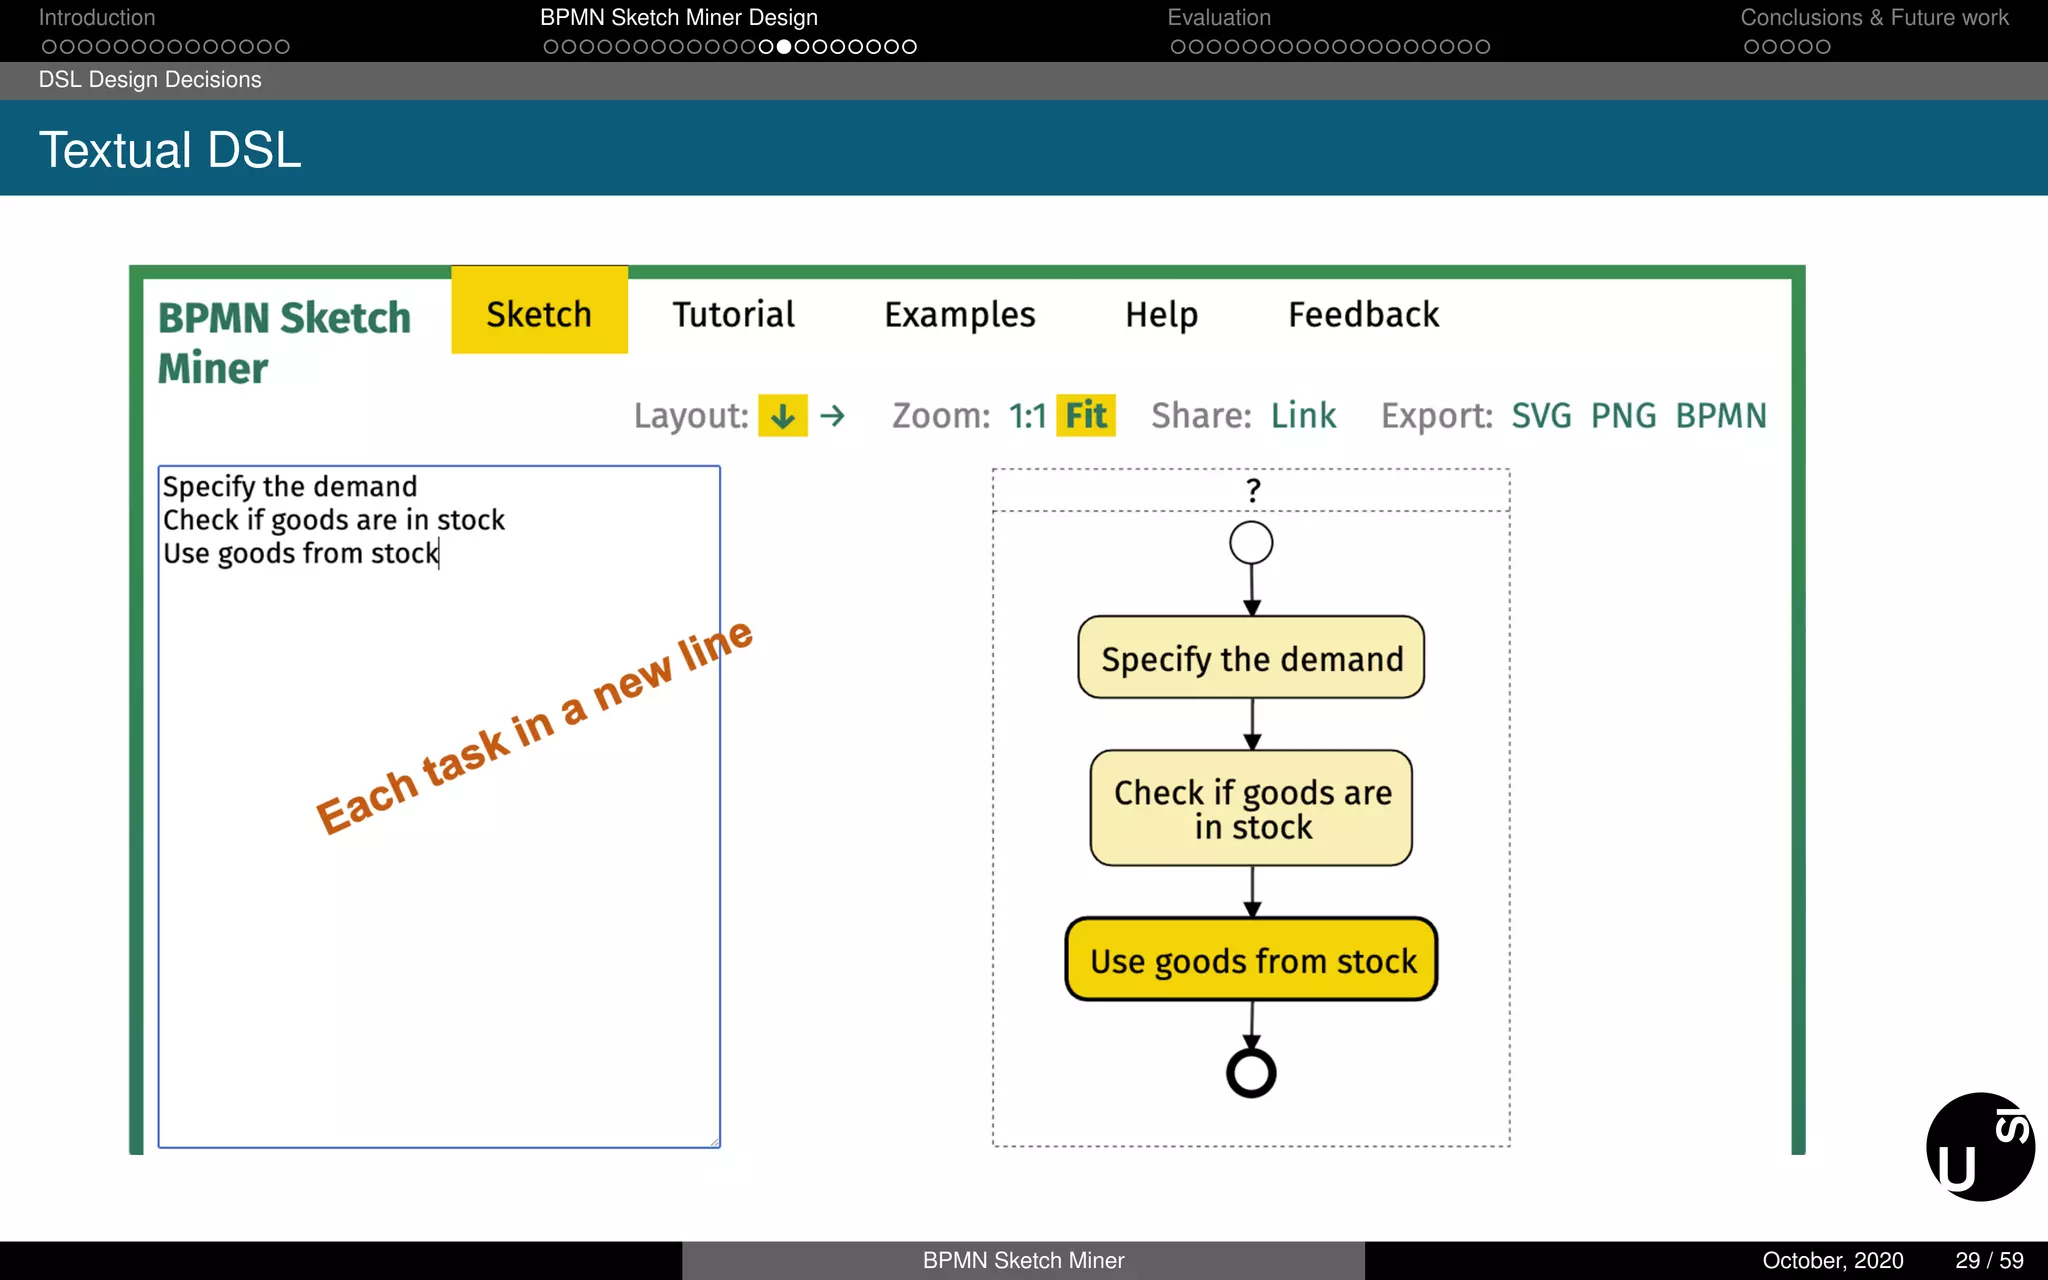Viewport: 2048px width, 1280px height.
Task: Open the Feedback tab
Action: pyautogui.click(x=1364, y=314)
